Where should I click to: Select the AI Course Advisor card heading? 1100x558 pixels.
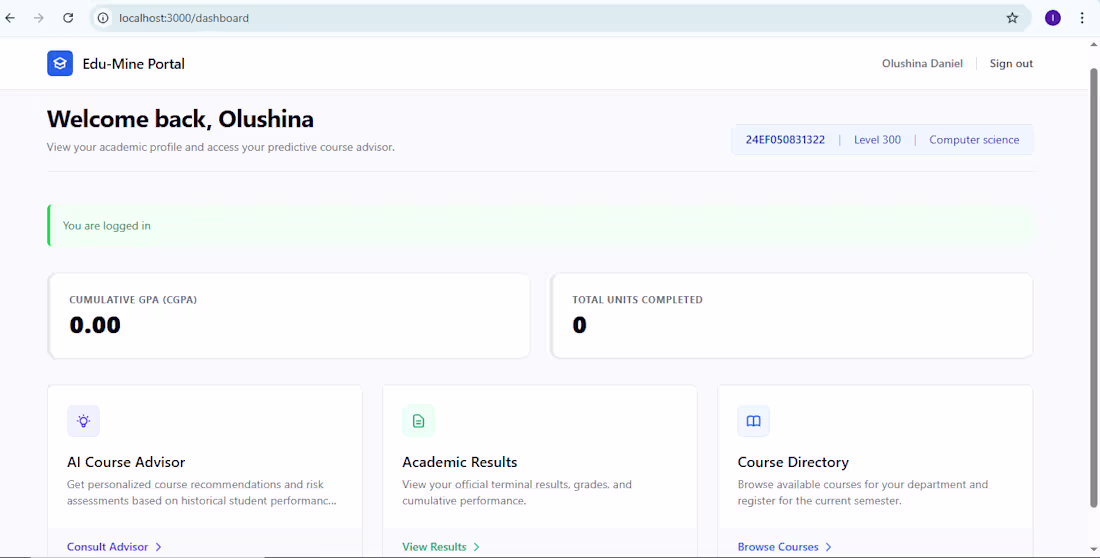click(126, 463)
